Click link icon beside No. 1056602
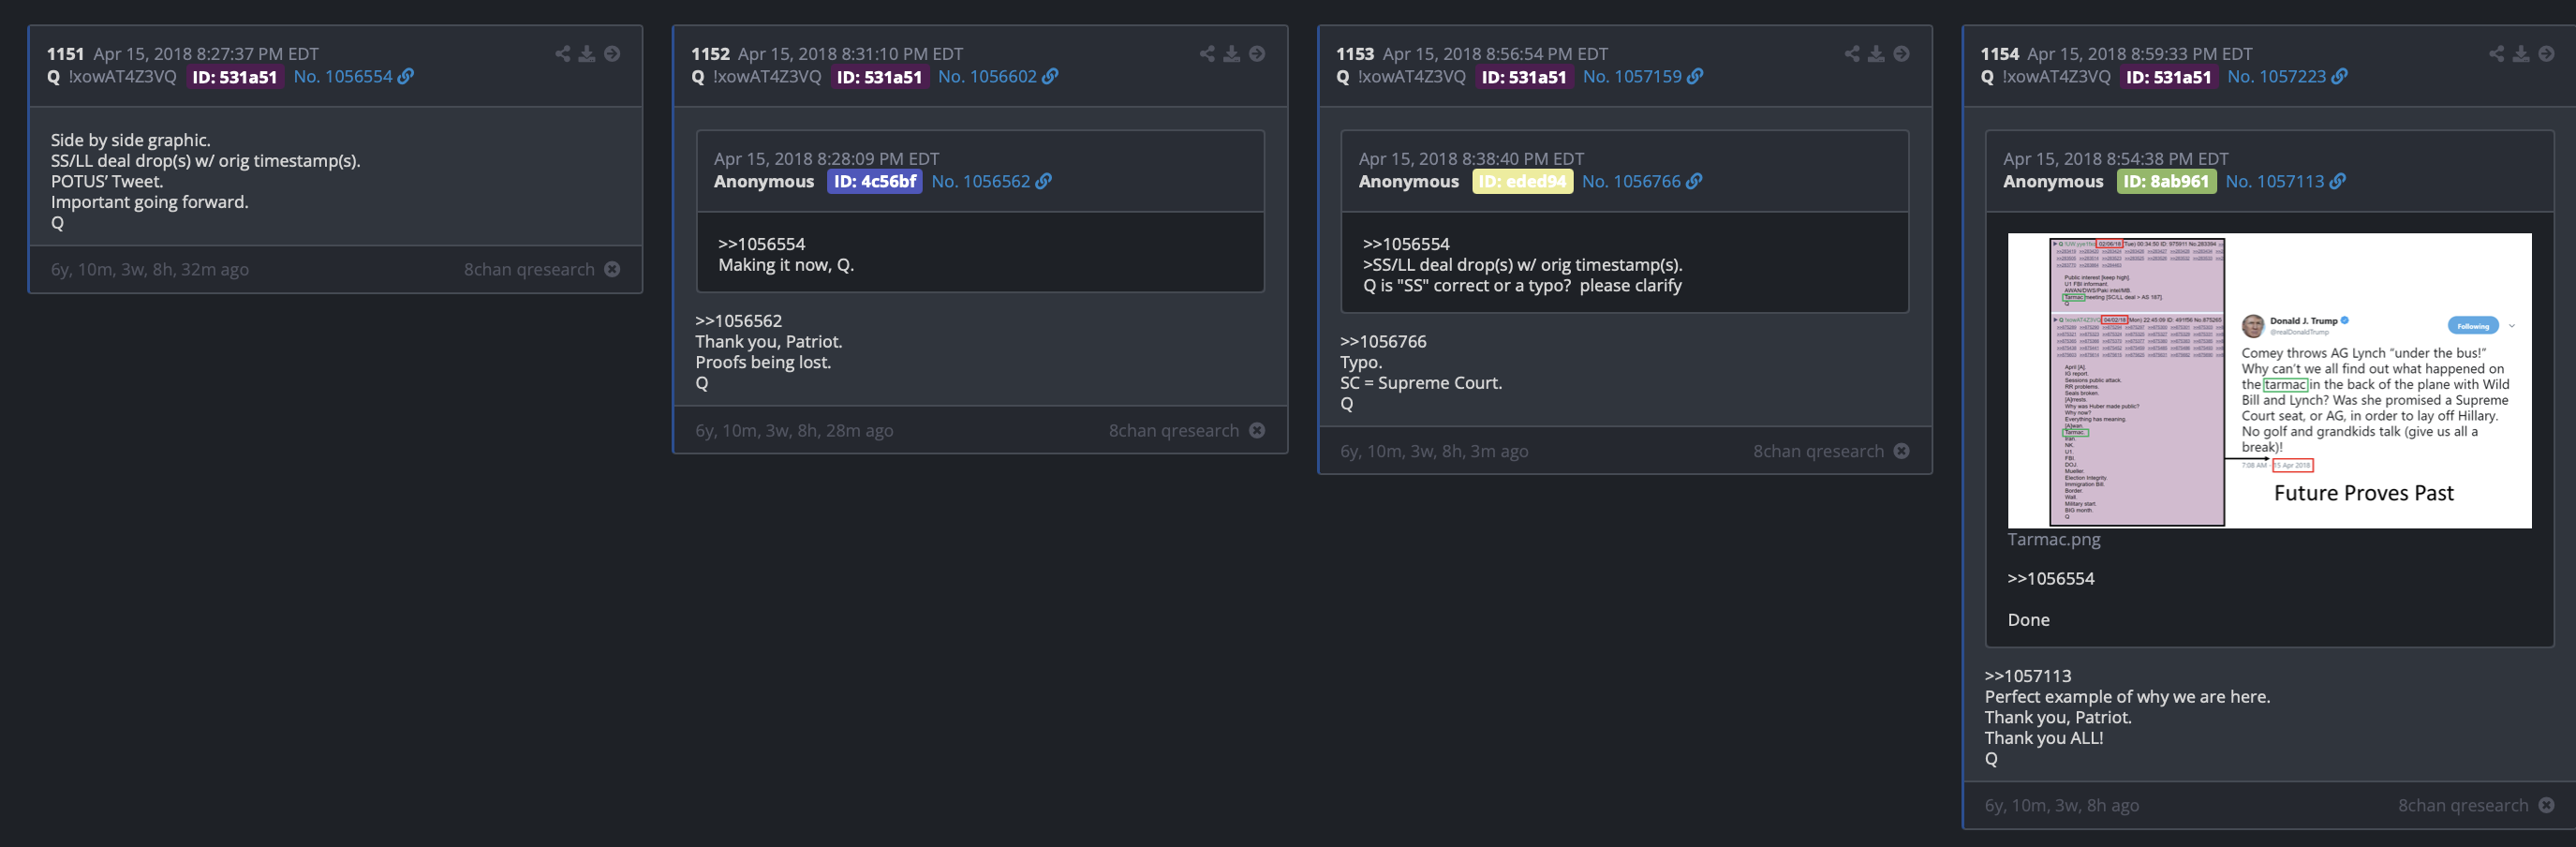The width and height of the screenshot is (2576, 847). click(1050, 76)
